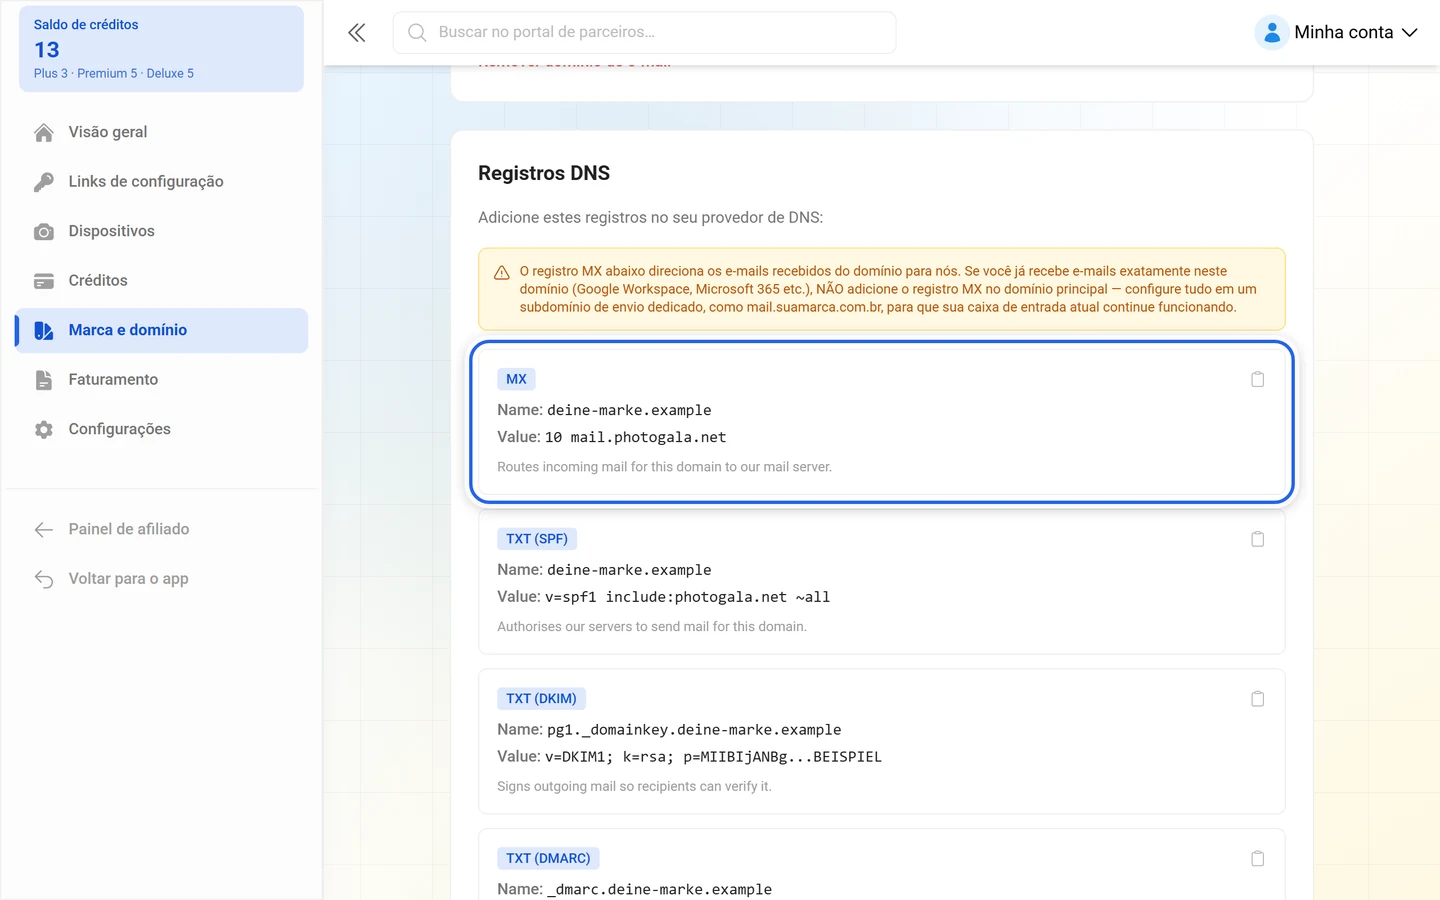Click the Voltar para o app return icon

tap(44, 579)
